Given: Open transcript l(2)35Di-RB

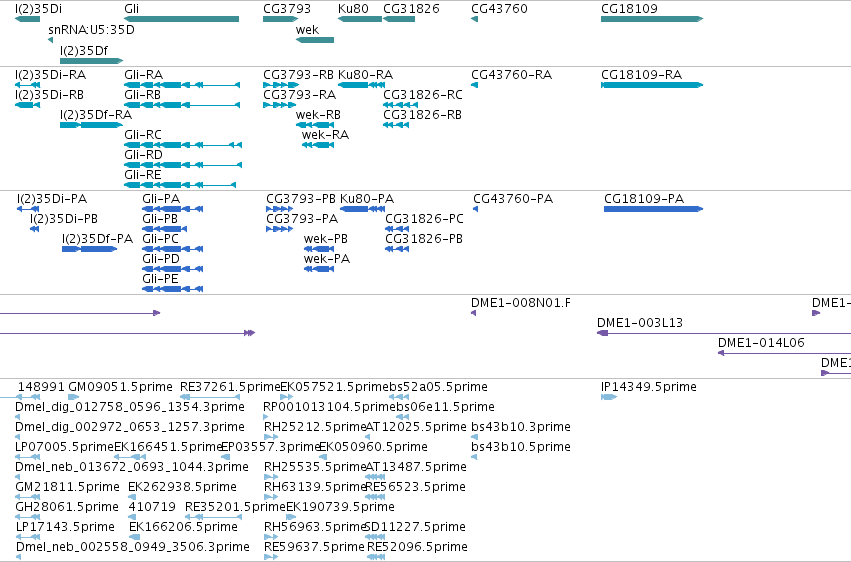Looking at the screenshot, I should 27,105.
